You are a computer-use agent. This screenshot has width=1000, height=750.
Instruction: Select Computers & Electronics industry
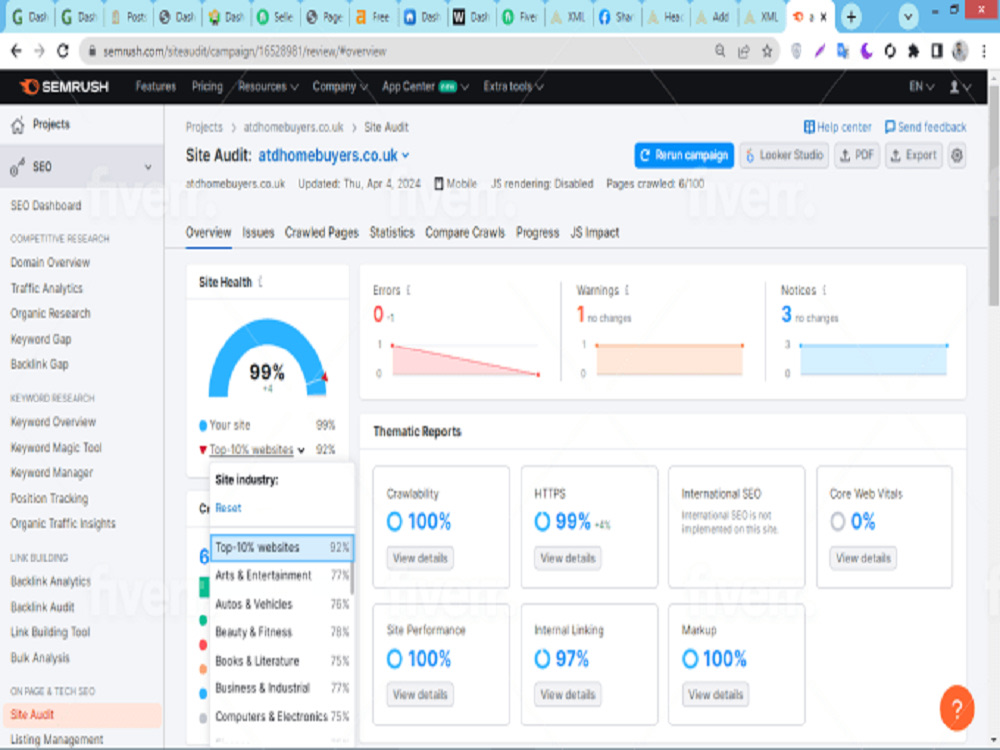coord(281,717)
